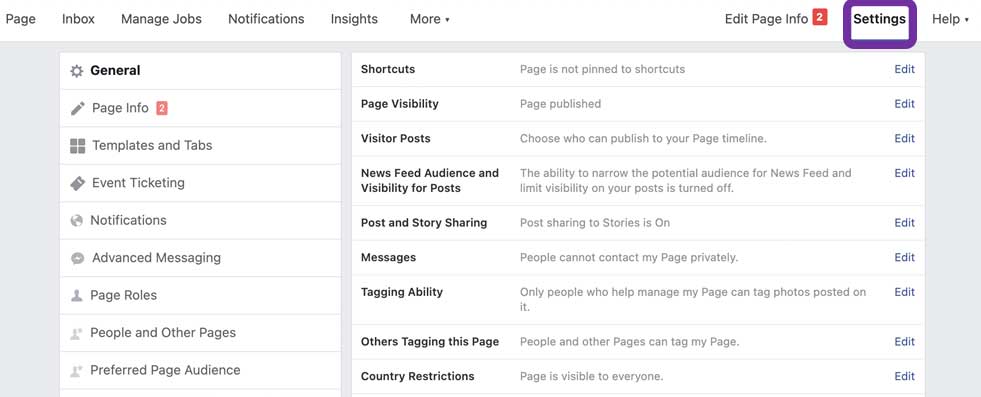Open the Inbox tab
The image size is (981, 397).
(x=78, y=19)
